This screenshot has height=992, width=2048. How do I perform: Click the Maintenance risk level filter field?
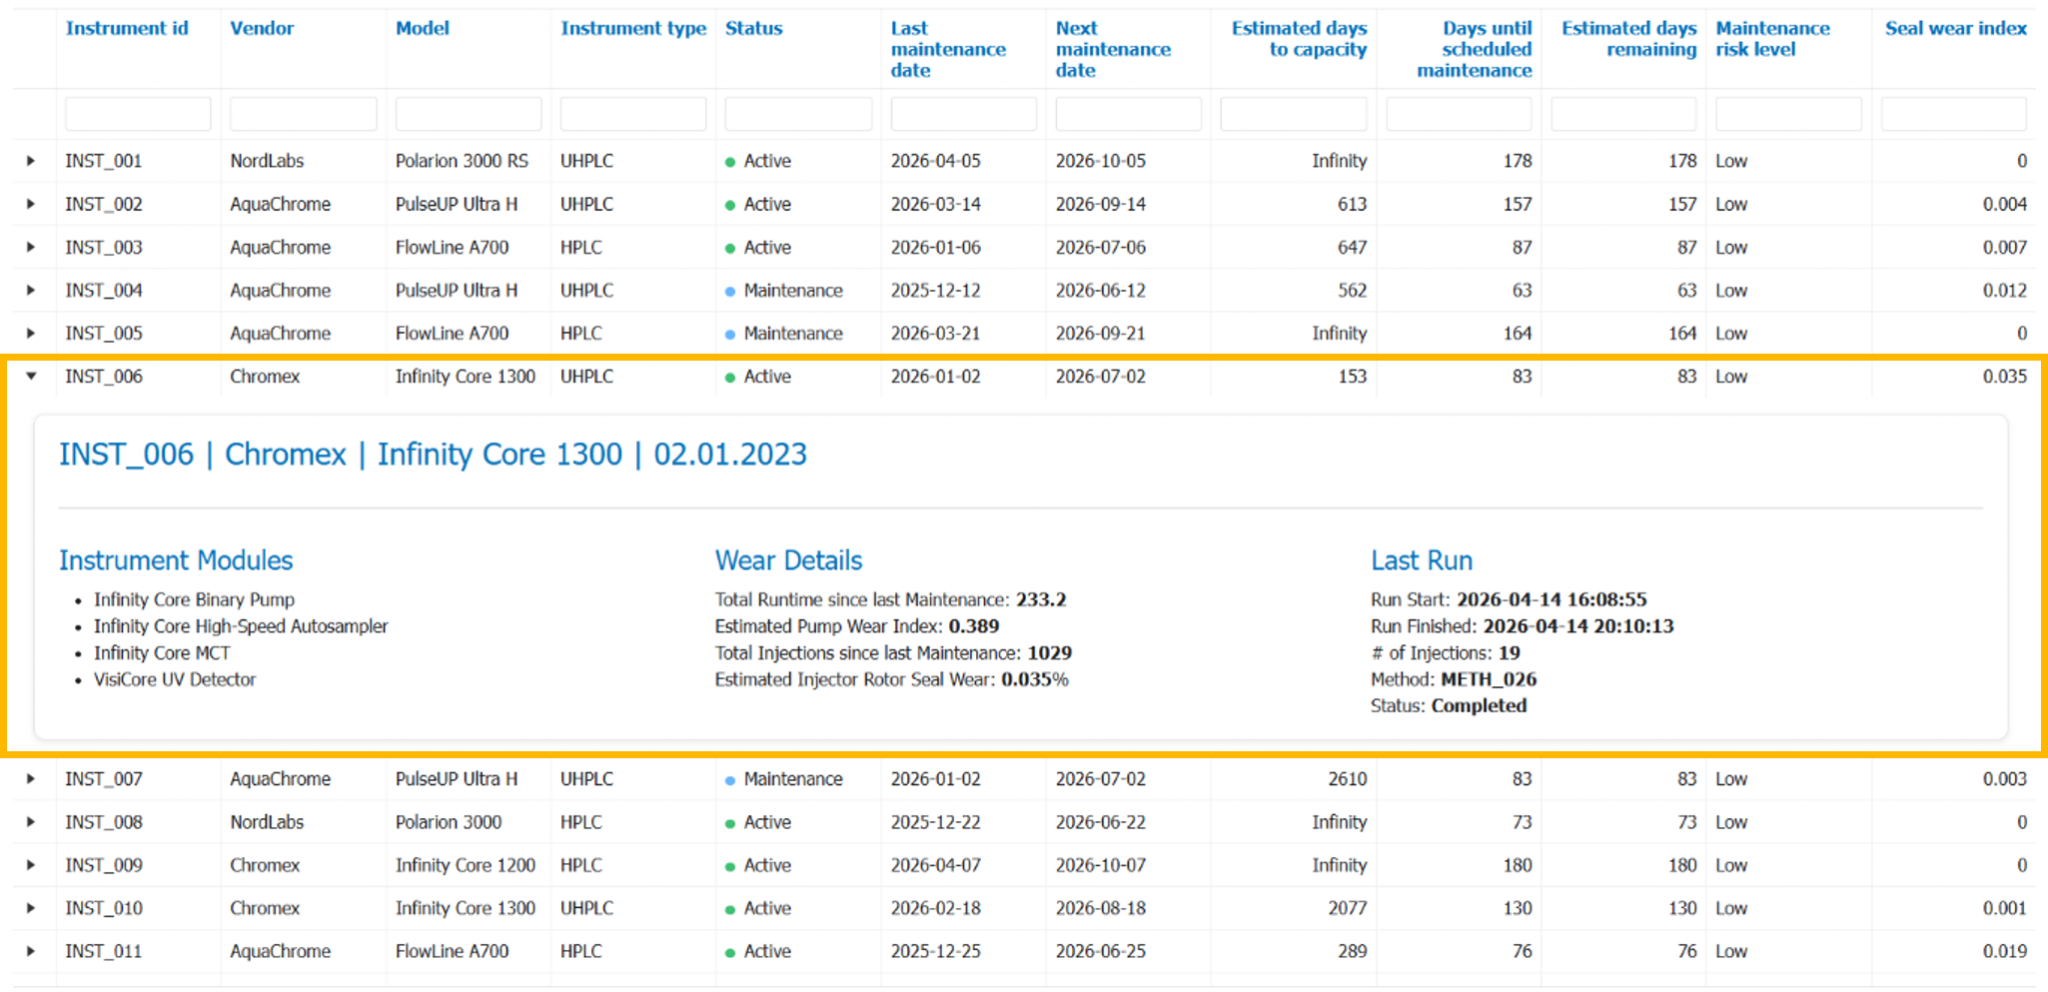coord(1789,114)
